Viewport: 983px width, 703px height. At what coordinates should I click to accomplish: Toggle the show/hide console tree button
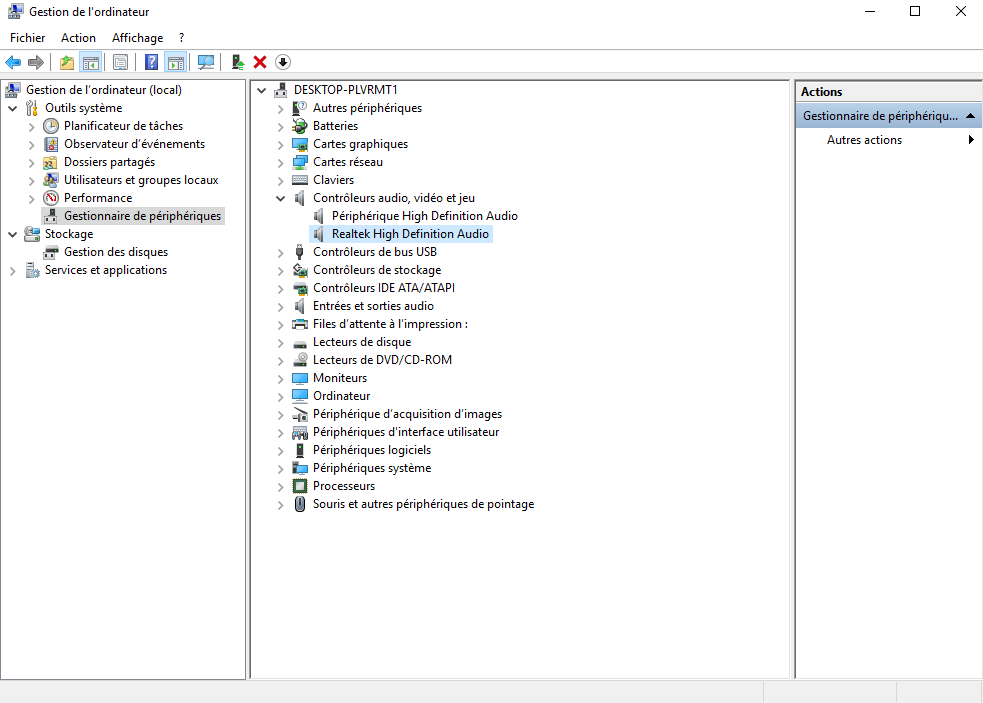(x=91, y=62)
